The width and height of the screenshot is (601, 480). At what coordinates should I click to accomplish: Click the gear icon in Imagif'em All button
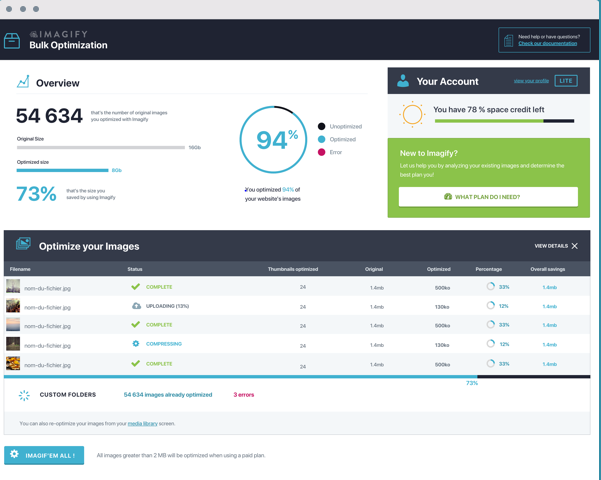(x=14, y=454)
